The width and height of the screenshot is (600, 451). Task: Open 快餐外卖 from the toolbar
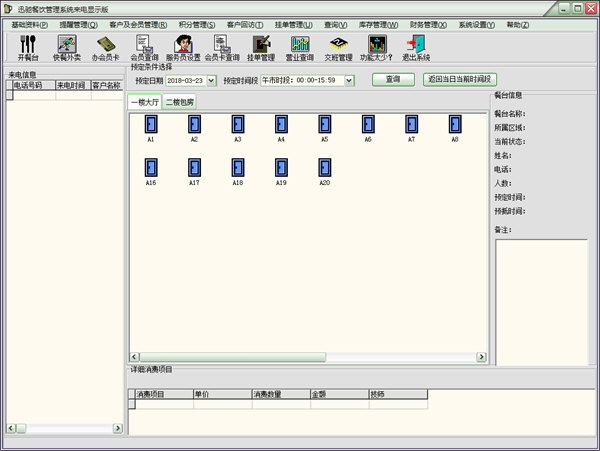pyautogui.click(x=66, y=46)
